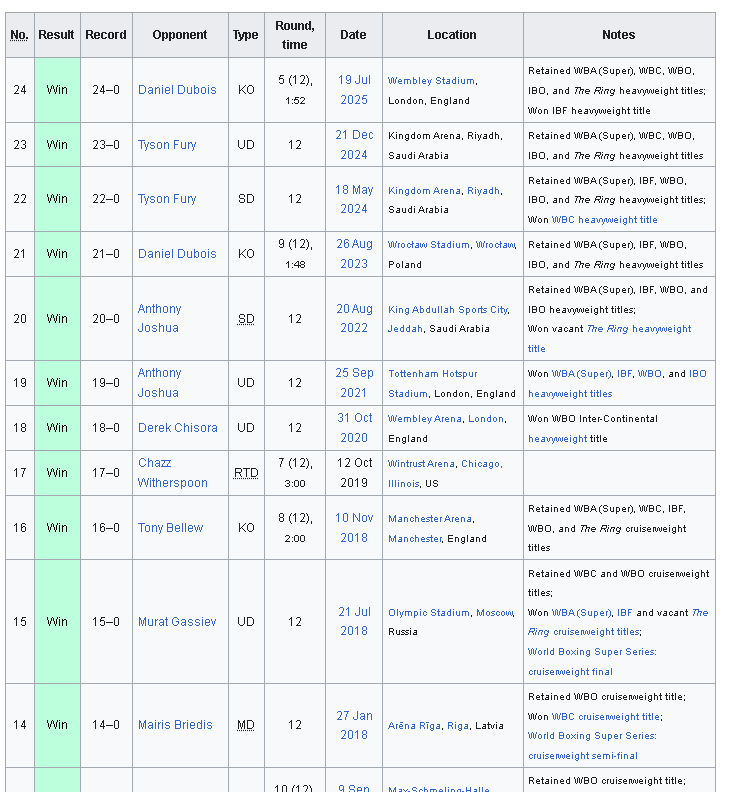Open the Manchester Arena venue link

pyautogui.click(x=429, y=519)
